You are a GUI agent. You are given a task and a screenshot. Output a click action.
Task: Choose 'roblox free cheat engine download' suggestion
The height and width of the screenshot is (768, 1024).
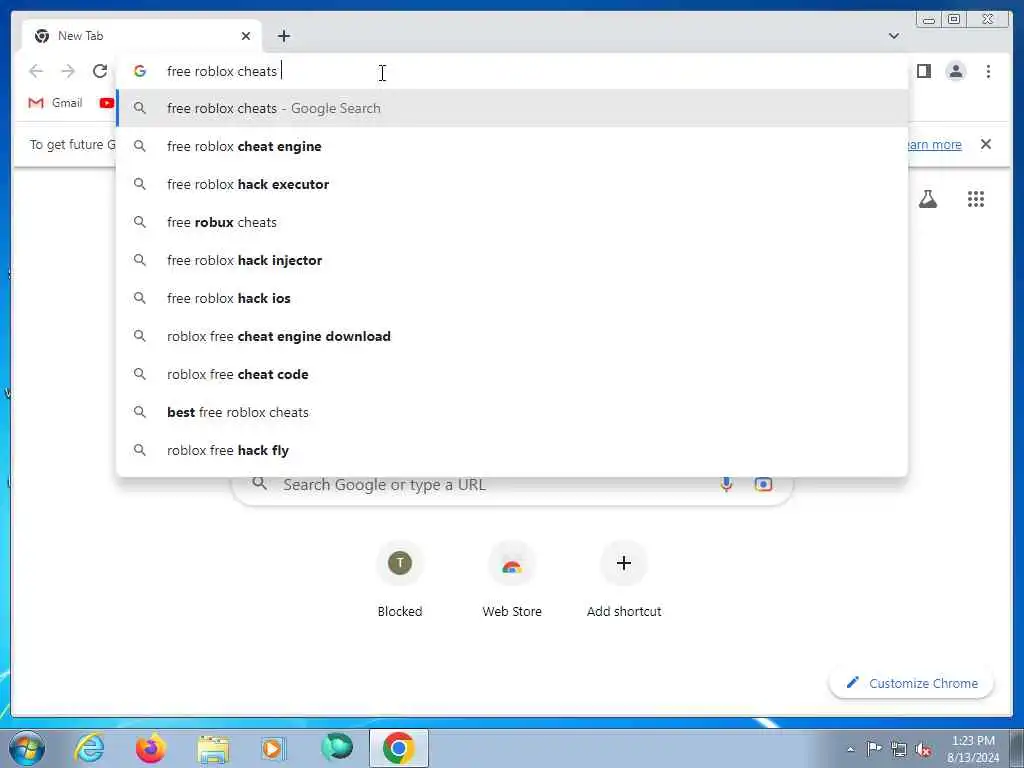point(512,336)
